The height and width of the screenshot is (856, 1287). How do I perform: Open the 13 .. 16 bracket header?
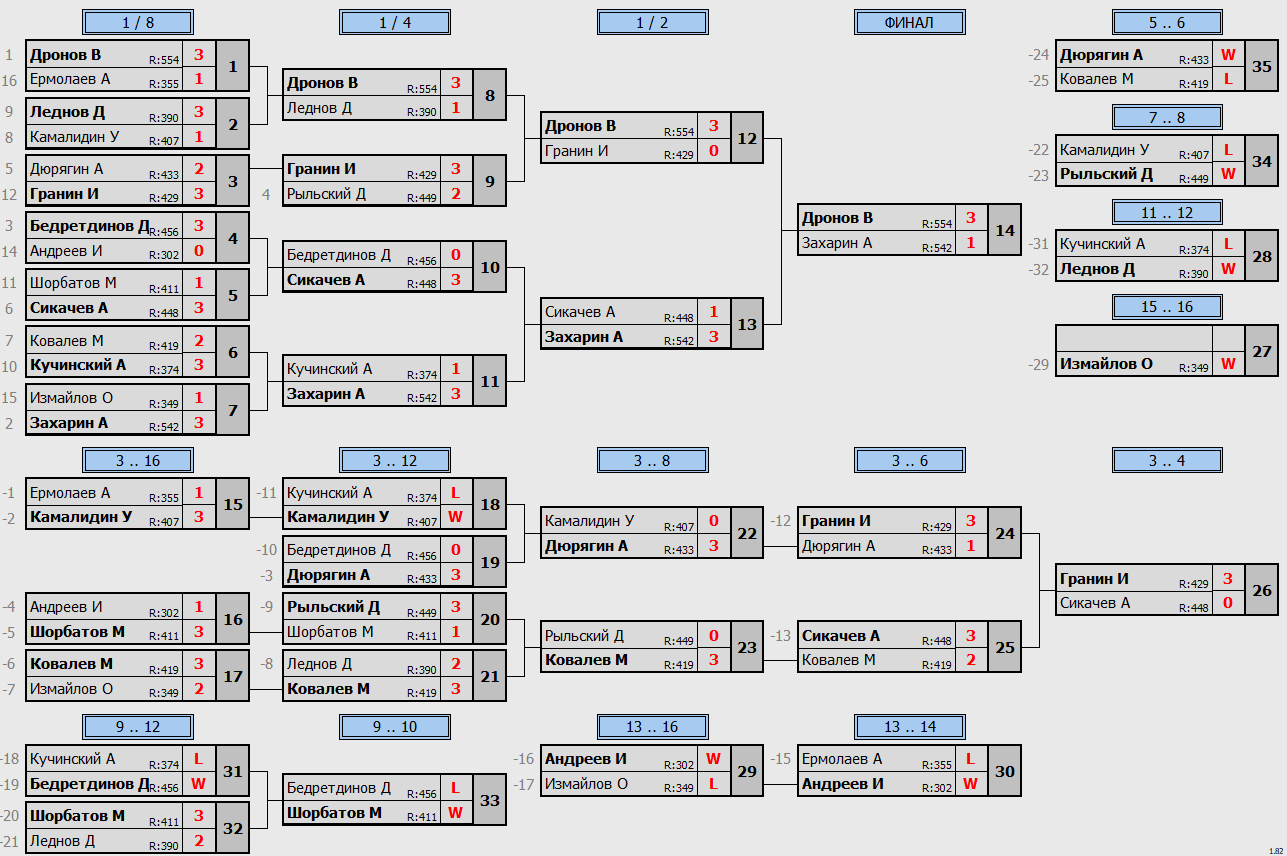(x=652, y=727)
